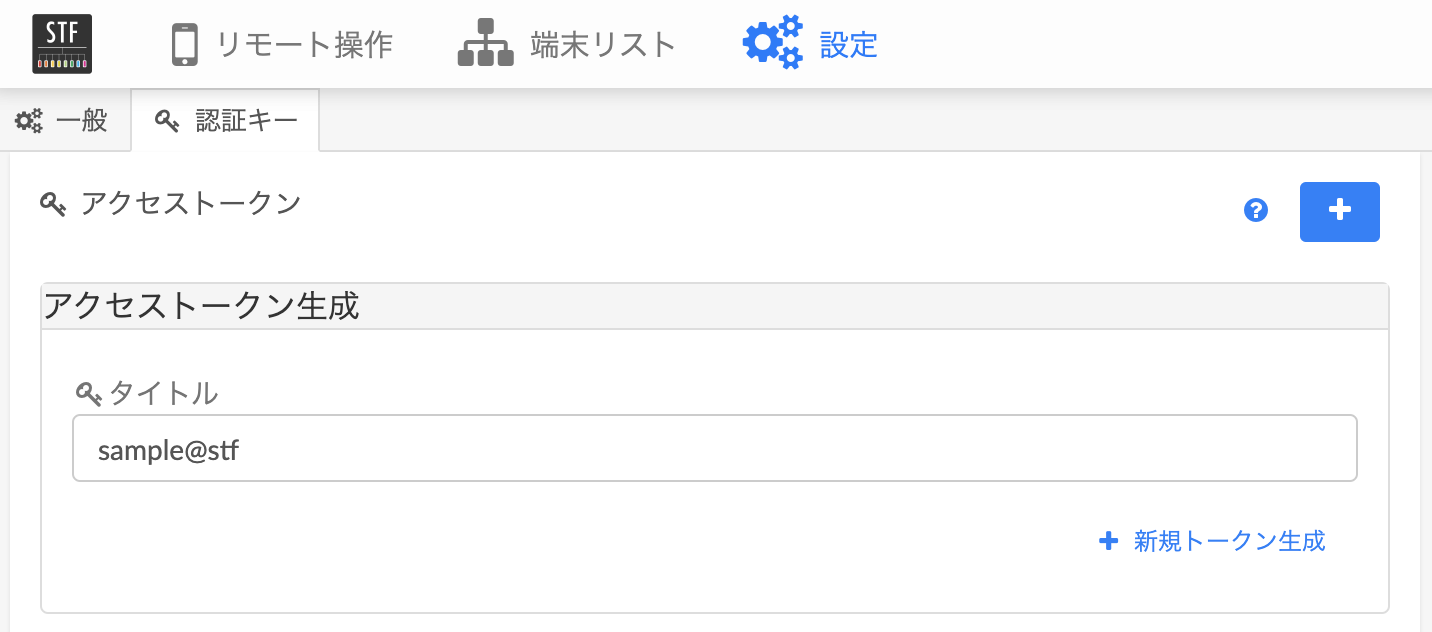1432x632 pixels.
Task: Click the plus symbol beside 新規トークン生成
Action: click(x=1108, y=541)
